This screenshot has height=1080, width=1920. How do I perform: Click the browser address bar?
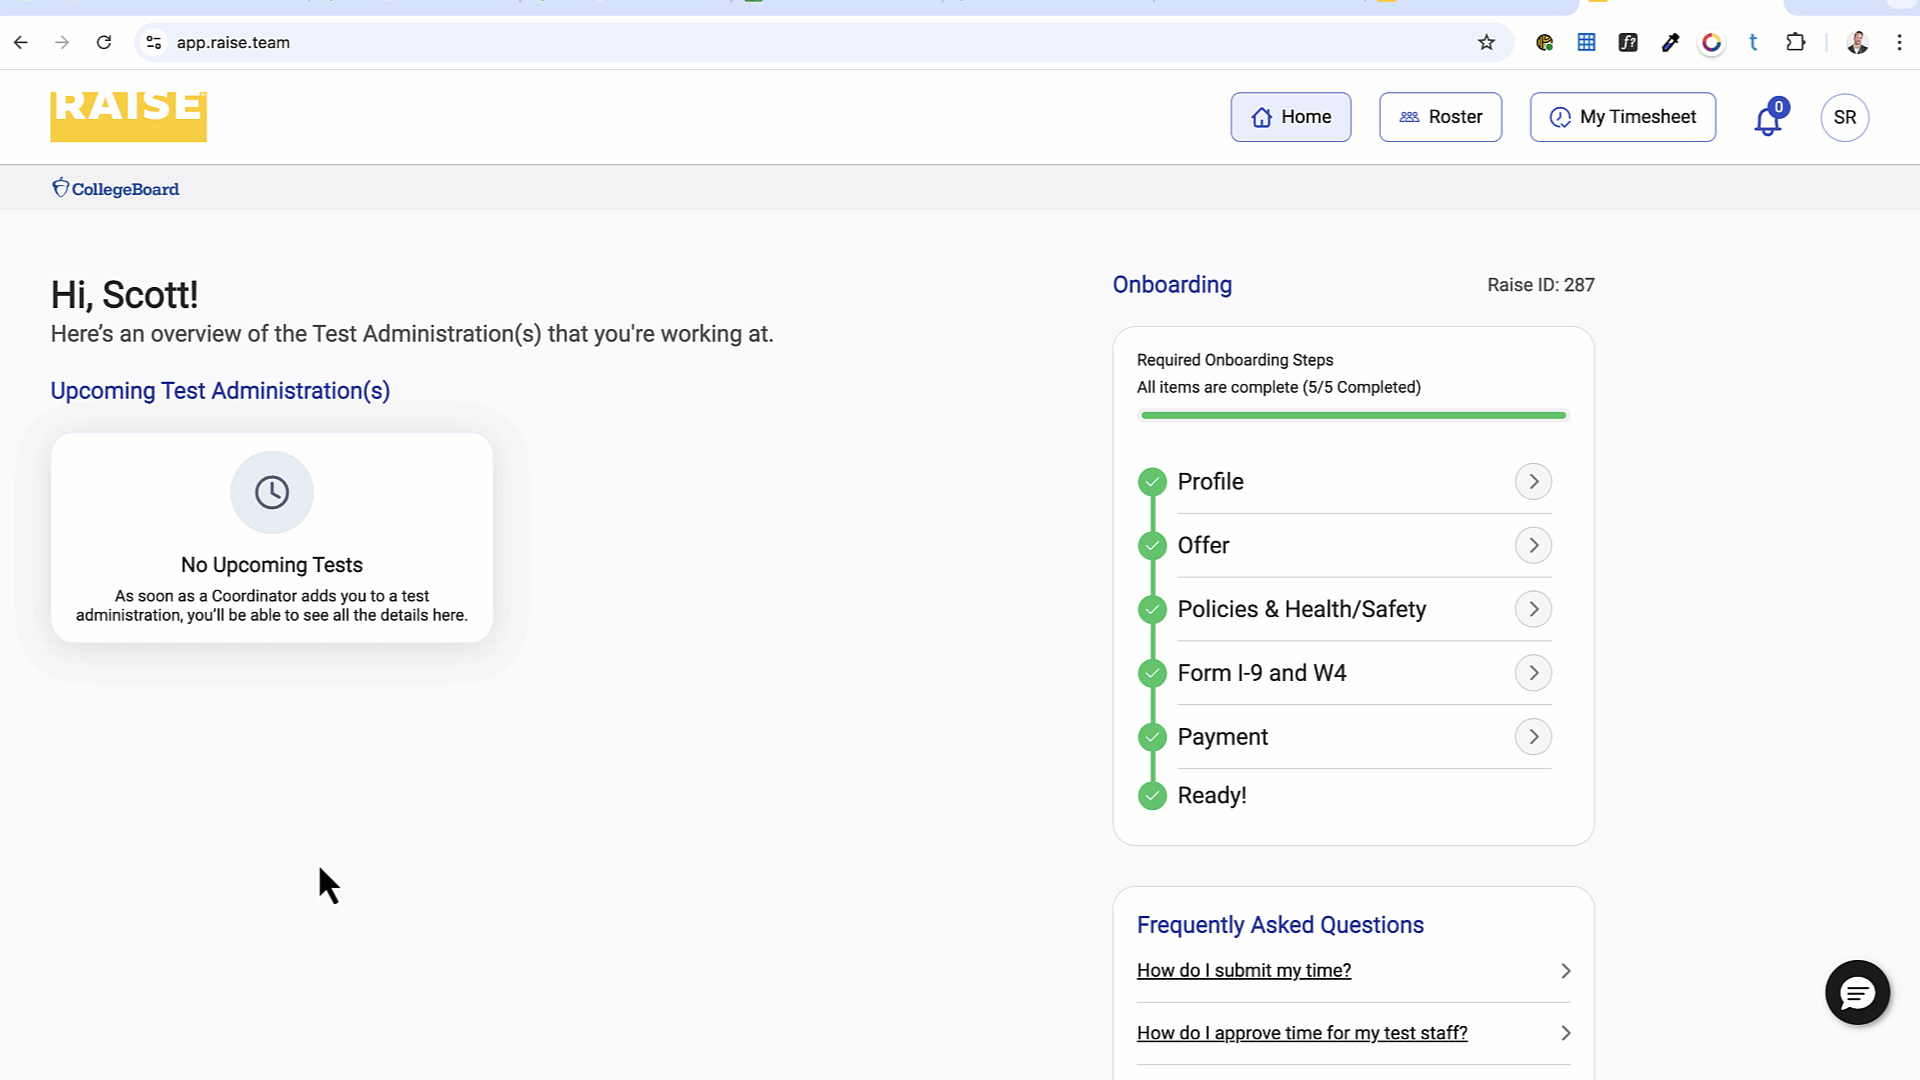pyautogui.click(x=800, y=42)
